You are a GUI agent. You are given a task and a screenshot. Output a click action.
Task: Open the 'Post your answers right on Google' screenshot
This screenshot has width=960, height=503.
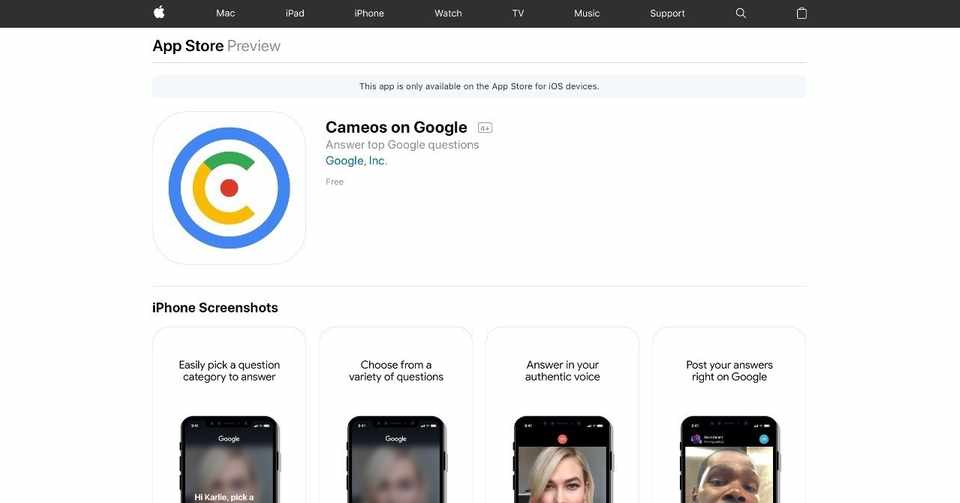729,415
